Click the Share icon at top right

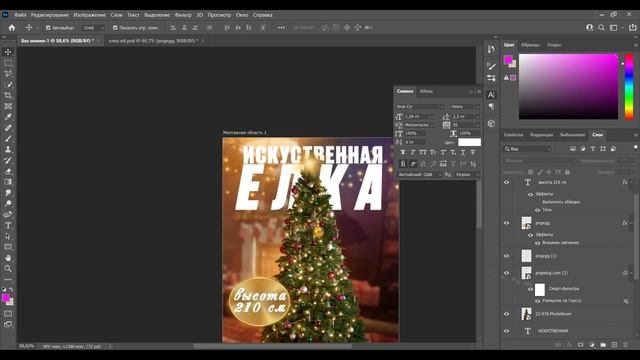click(632, 28)
